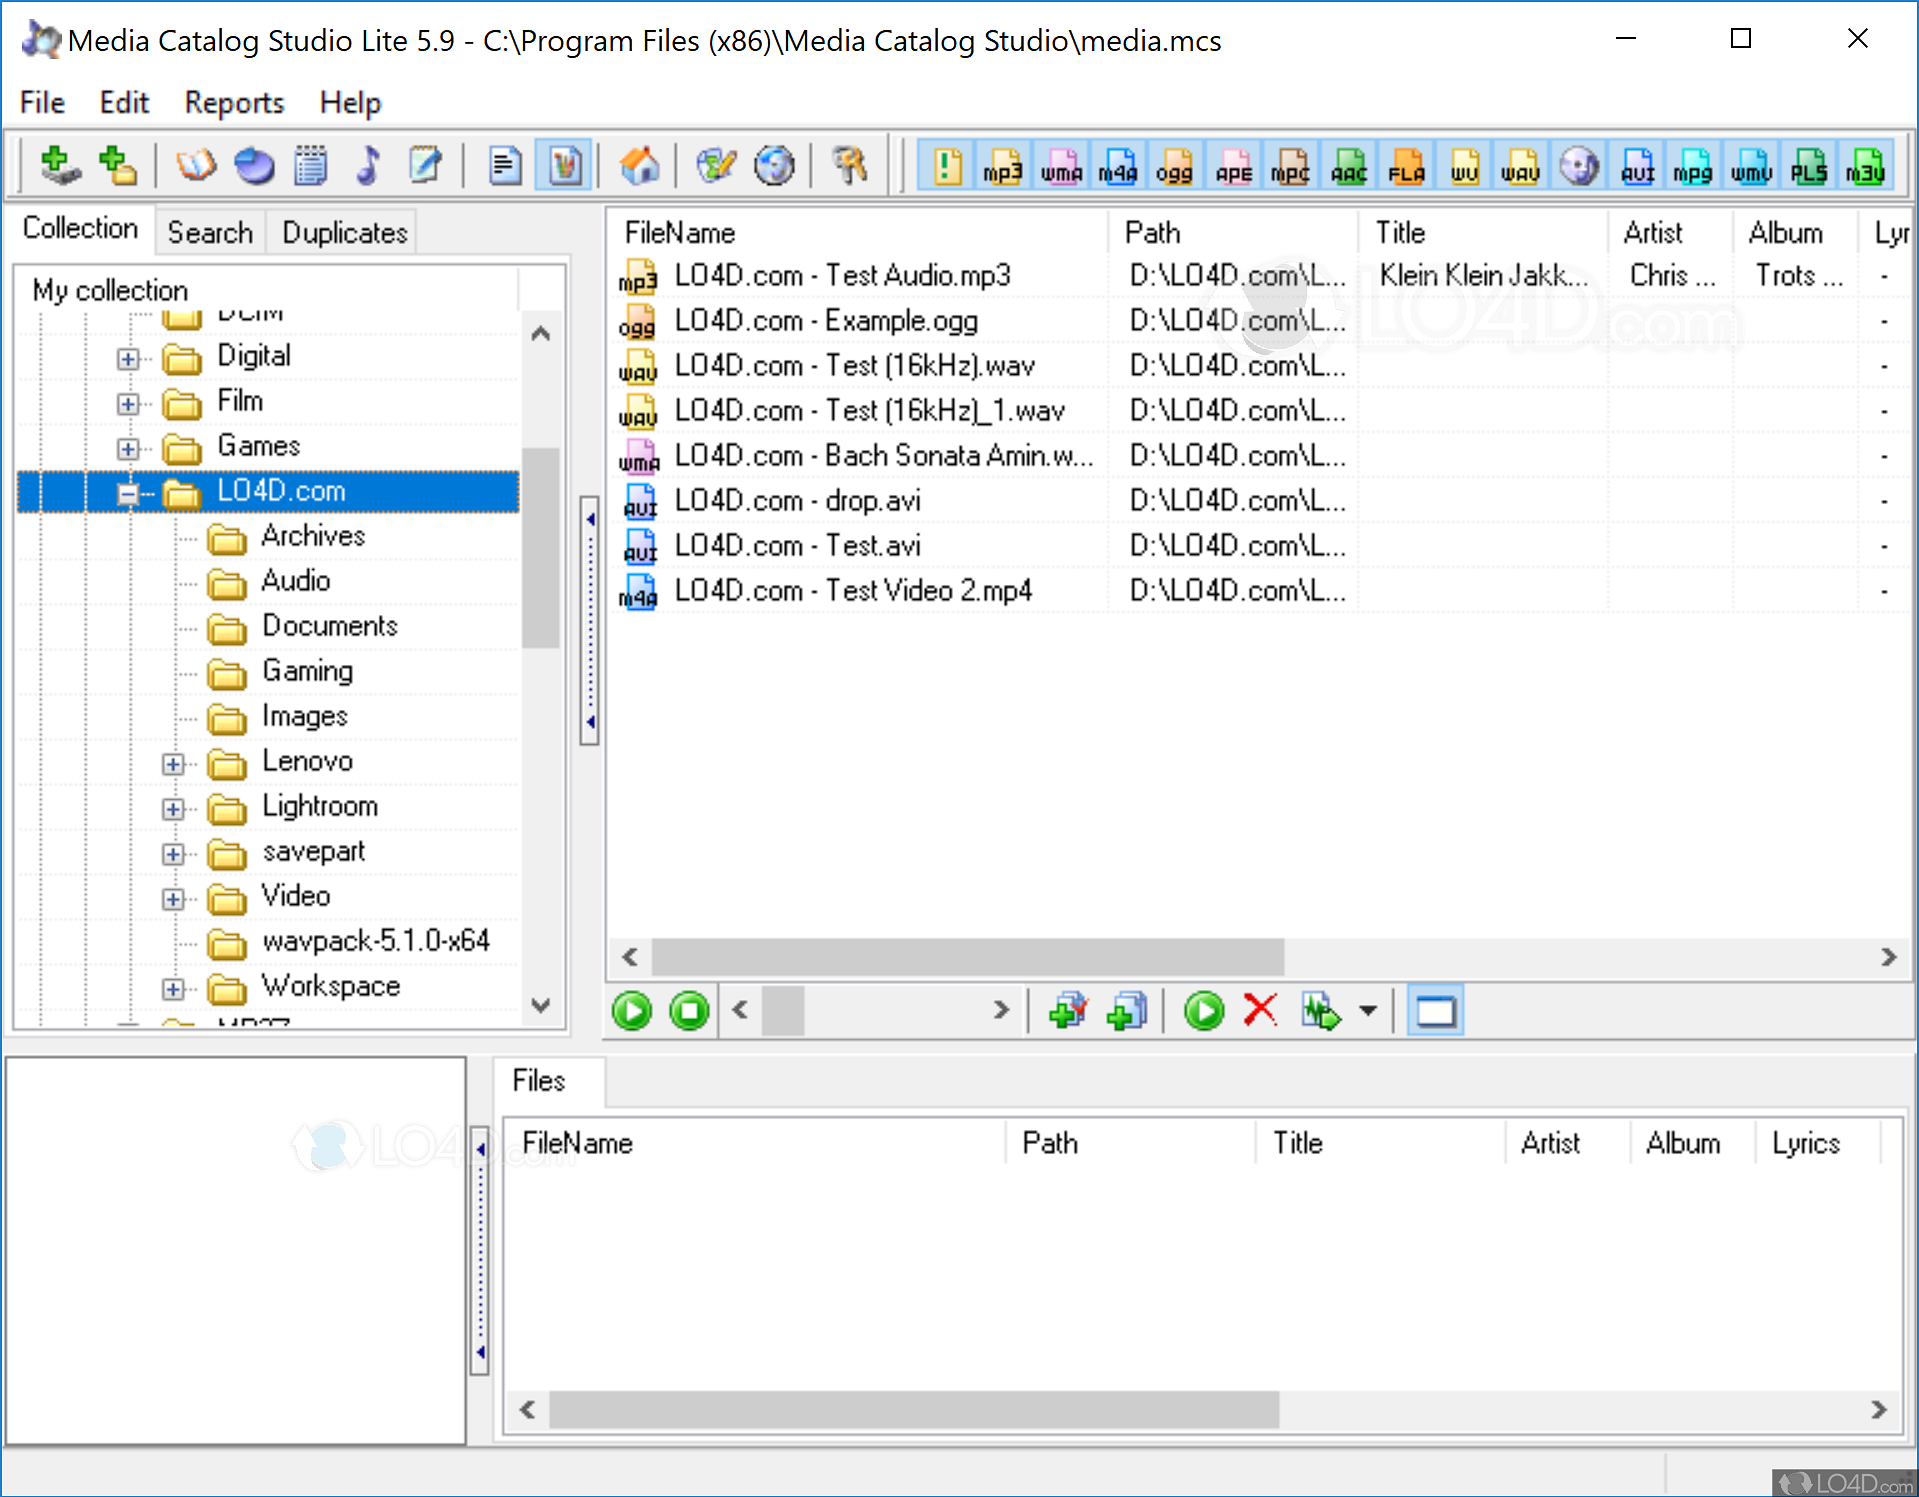Expand the Lenovo folder in the tree
The height and width of the screenshot is (1497, 1919).
[x=172, y=763]
